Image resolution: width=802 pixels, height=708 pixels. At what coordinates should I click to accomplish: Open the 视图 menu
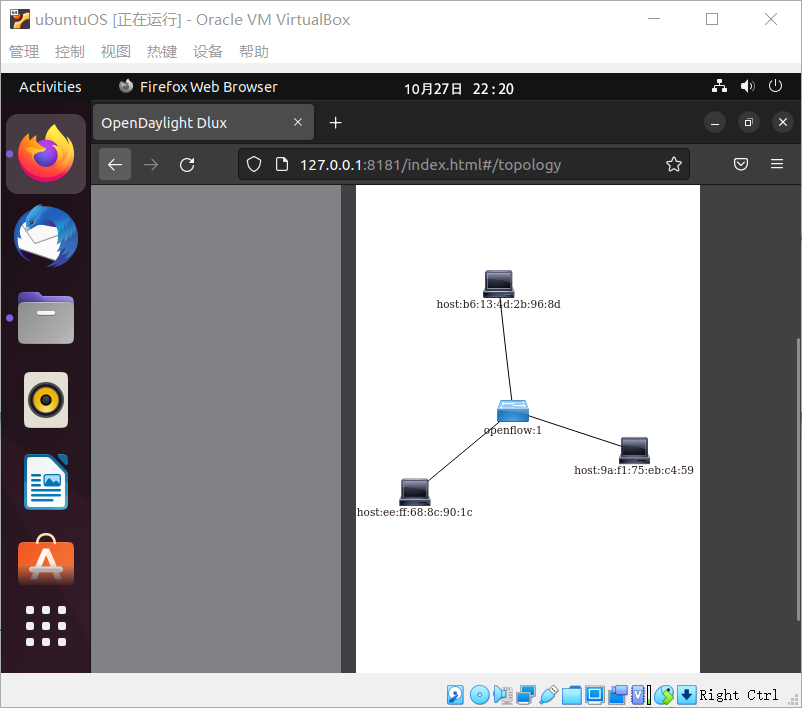pyautogui.click(x=116, y=52)
